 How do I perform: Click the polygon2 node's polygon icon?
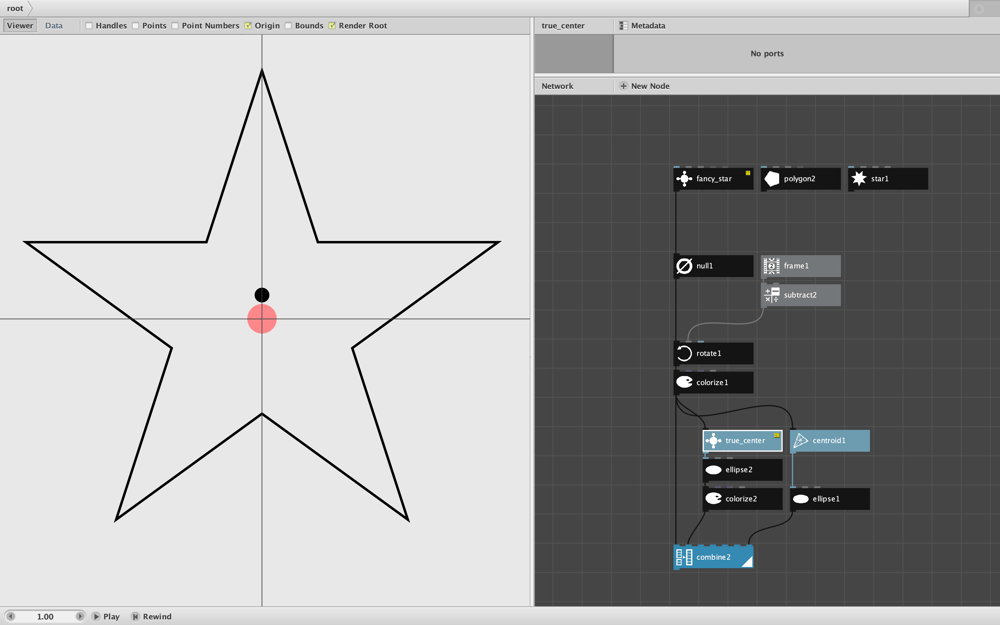pyautogui.click(x=772, y=179)
